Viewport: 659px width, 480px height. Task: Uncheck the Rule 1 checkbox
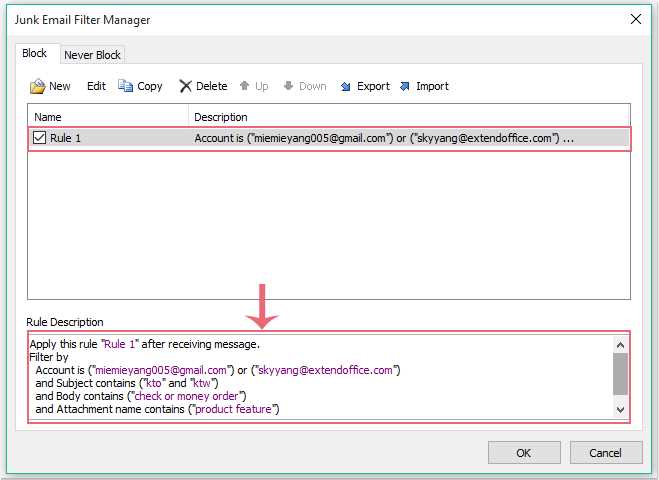coord(40,137)
